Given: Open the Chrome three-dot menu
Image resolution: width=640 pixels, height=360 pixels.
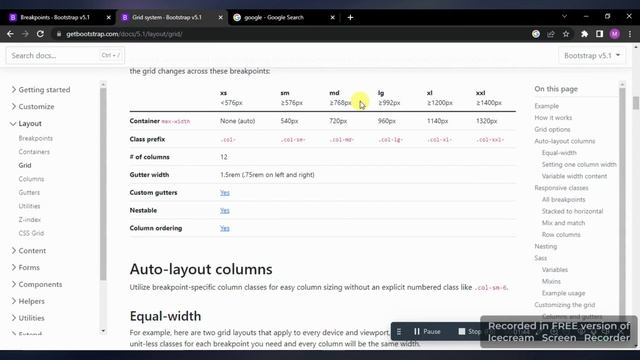Looking at the screenshot, I should 630,34.
